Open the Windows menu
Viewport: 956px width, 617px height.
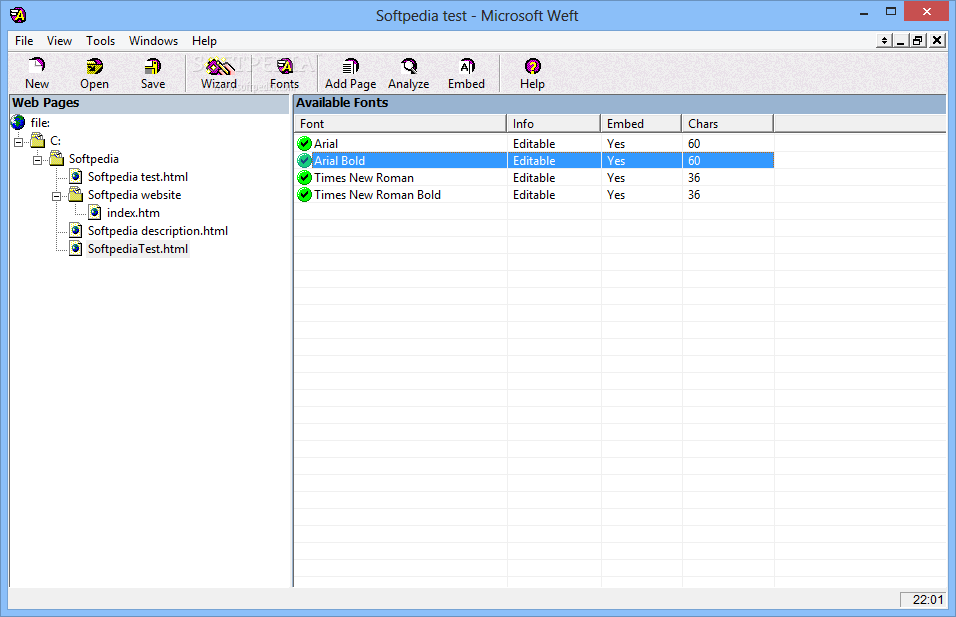154,41
